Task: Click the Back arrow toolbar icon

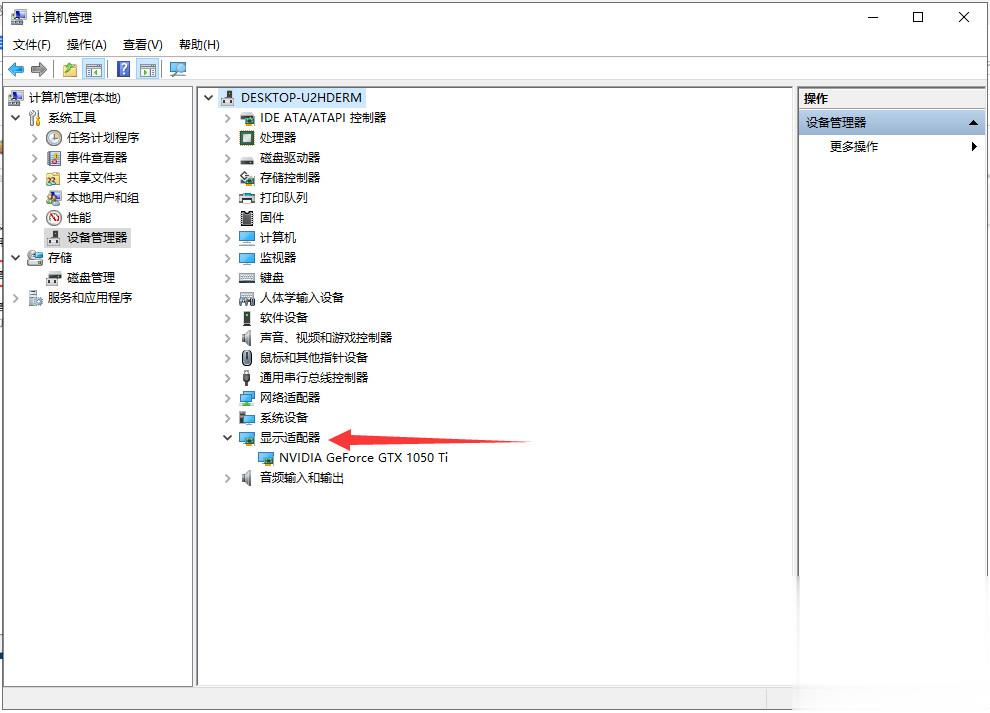Action: pyautogui.click(x=16, y=69)
